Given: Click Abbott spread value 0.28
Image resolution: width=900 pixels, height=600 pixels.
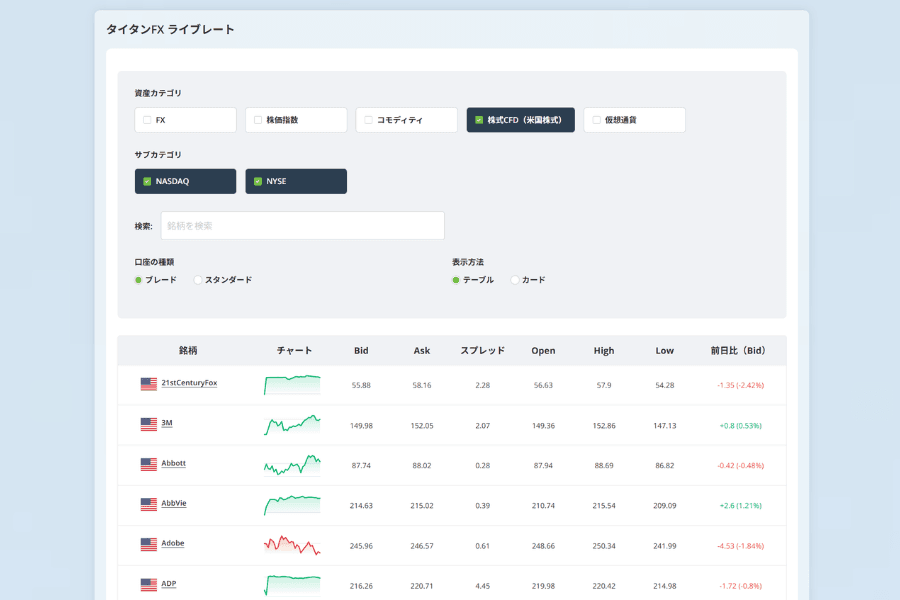Looking at the screenshot, I should click(483, 466).
